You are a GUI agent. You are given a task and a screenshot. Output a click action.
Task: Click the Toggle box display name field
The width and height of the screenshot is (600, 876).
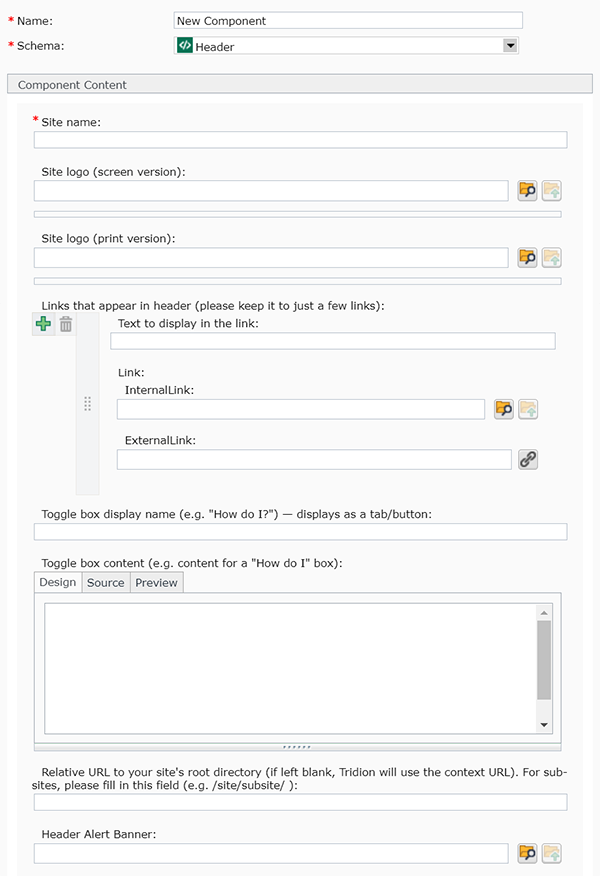pyautogui.click(x=300, y=532)
